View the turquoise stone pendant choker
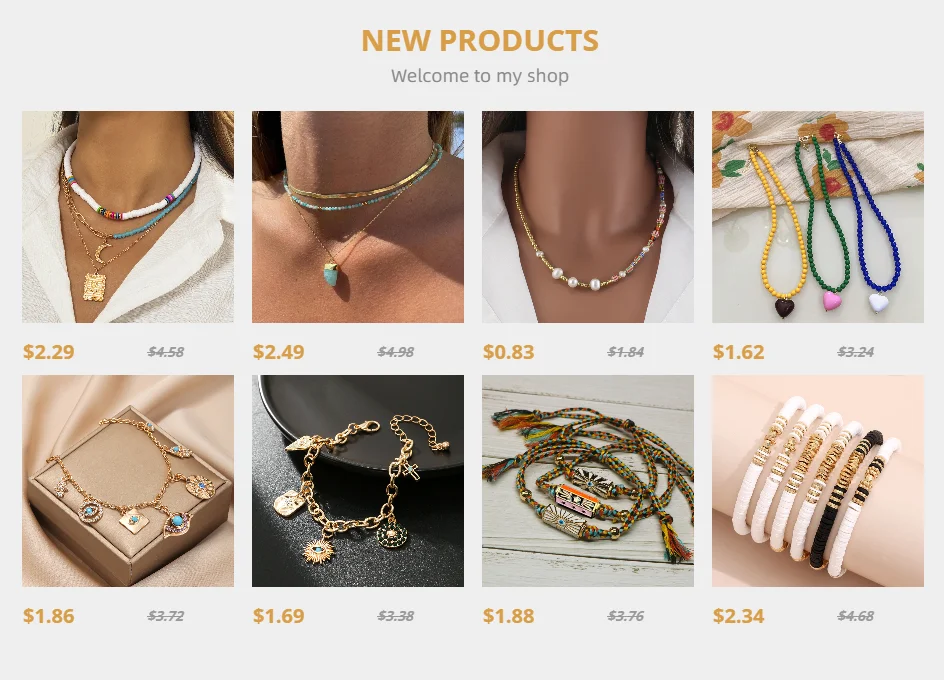This screenshot has width=944, height=680. 358,217
